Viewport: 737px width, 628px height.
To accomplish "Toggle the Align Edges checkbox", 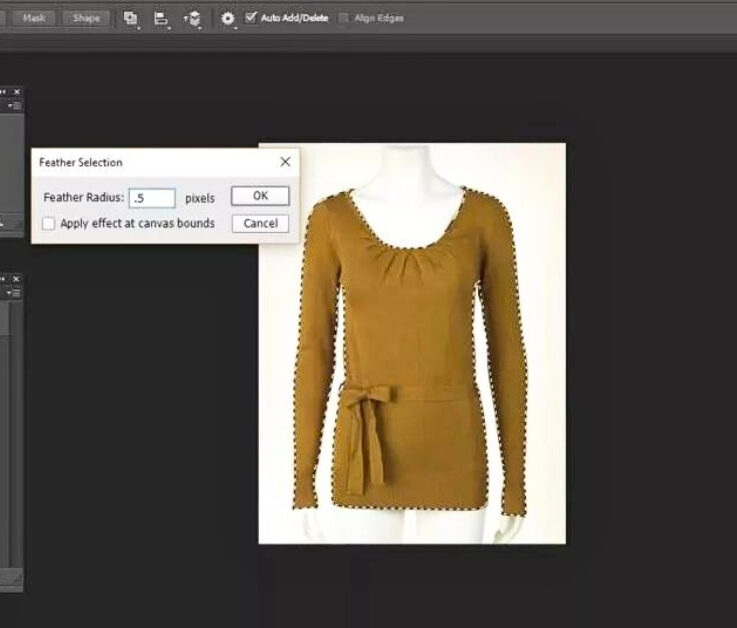I will pyautogui.click(x=344, y=18).
